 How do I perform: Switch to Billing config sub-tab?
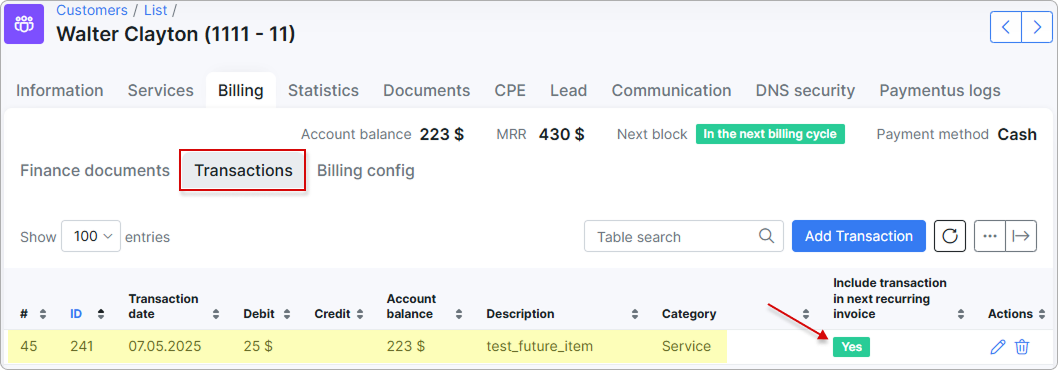366,170
